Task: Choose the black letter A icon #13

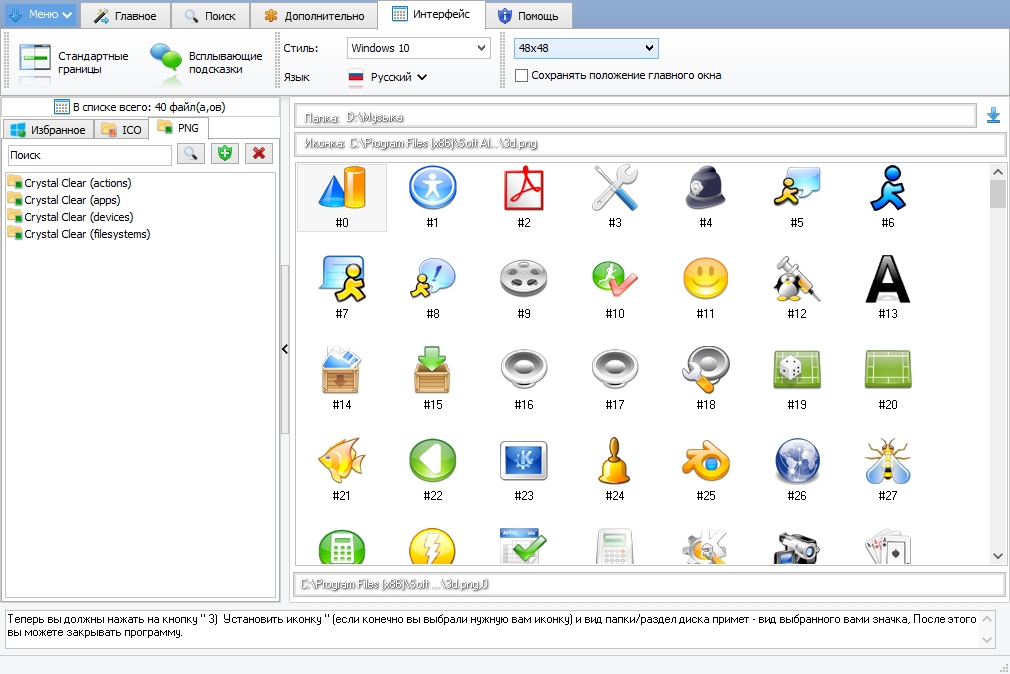Action: pyautogui.click(x=888, y=279)
